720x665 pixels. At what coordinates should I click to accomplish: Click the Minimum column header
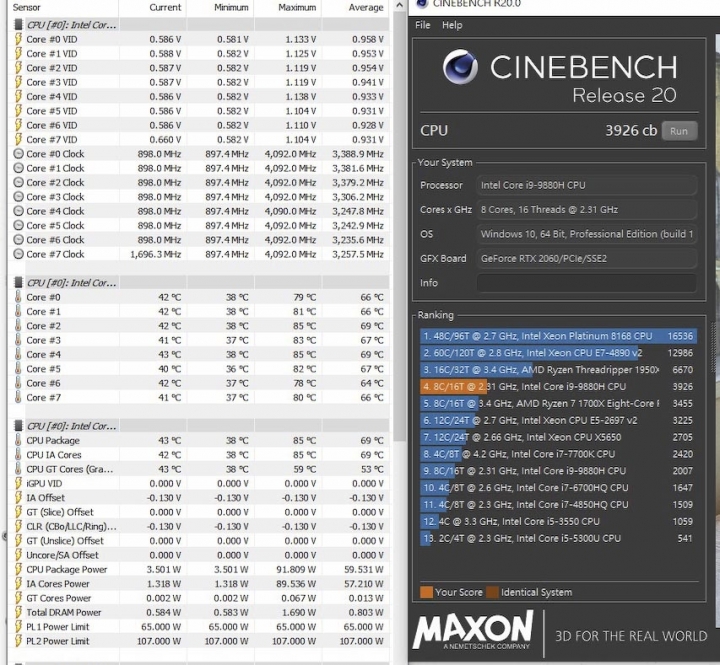(x=231, y=7)
